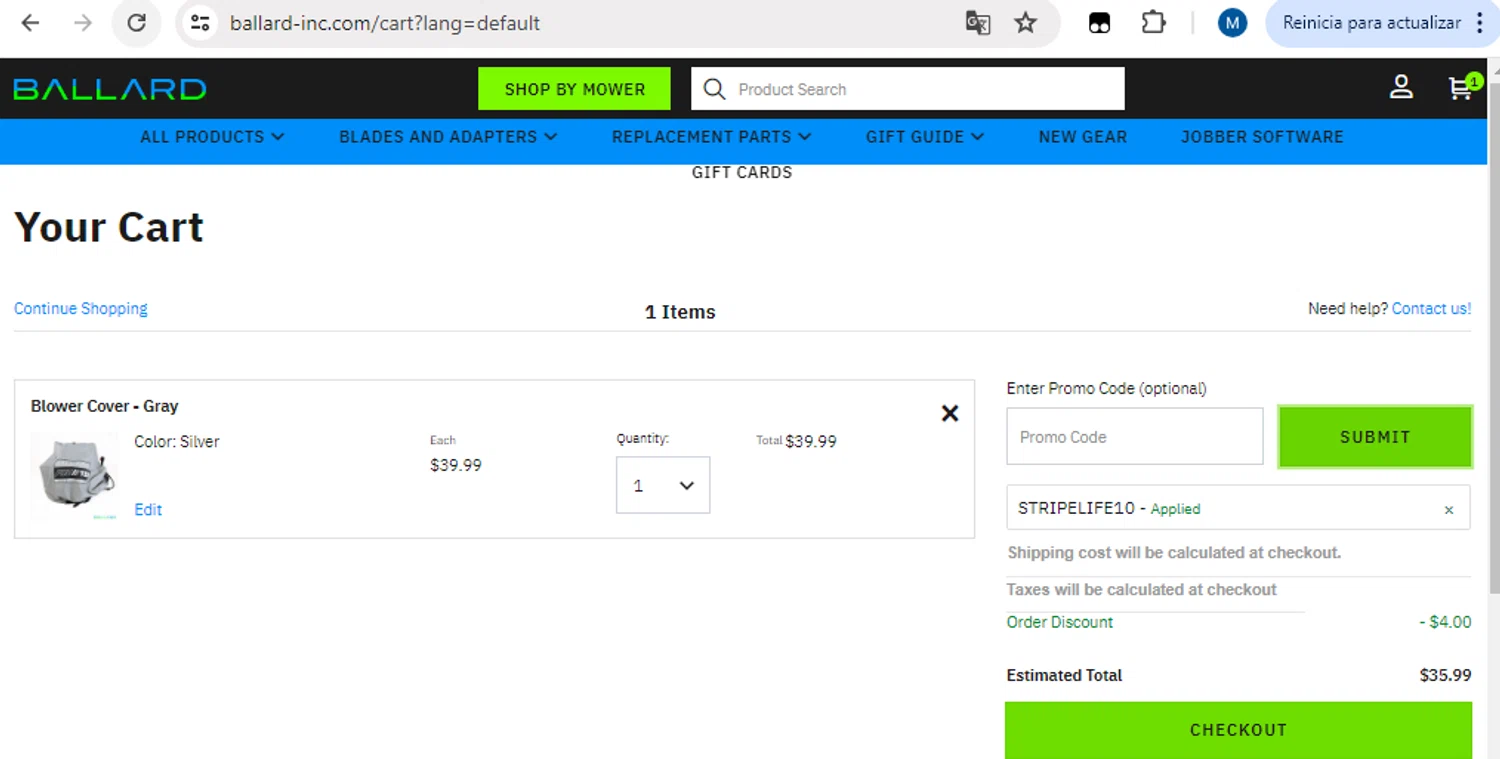
Task: Click Edit for the Blower Cover item
Action: click(148, 509)
